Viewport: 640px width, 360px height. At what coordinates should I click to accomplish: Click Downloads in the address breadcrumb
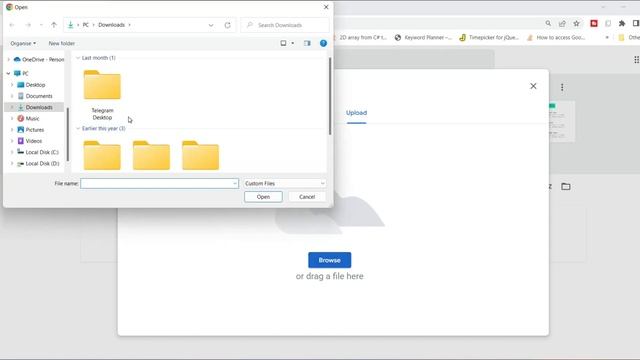[111, 25]
